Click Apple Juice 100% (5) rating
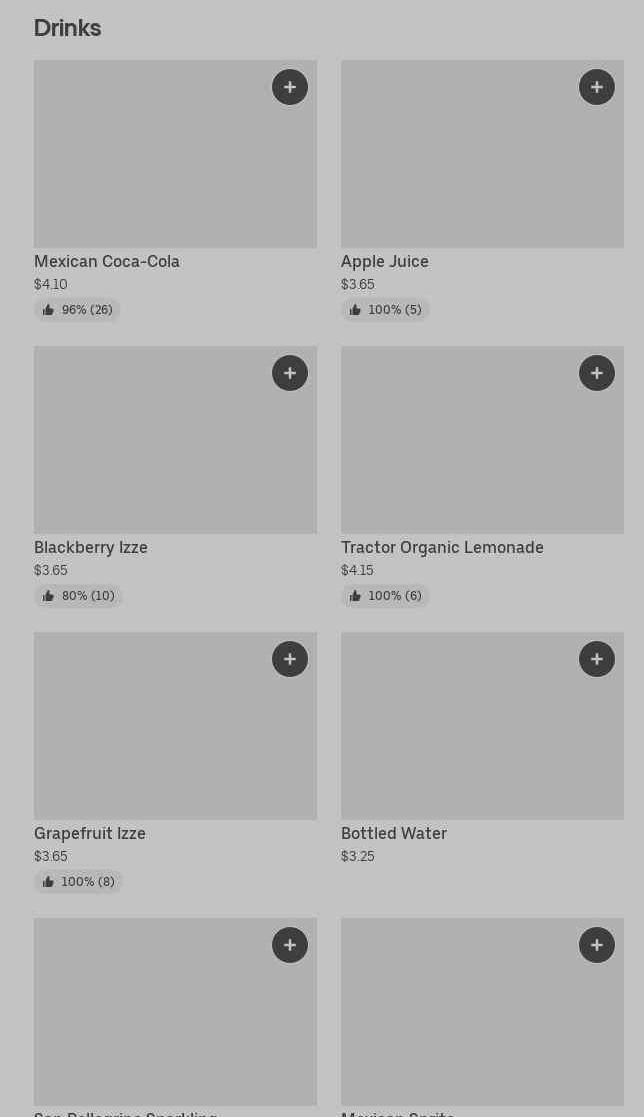 tap(385, 310)
